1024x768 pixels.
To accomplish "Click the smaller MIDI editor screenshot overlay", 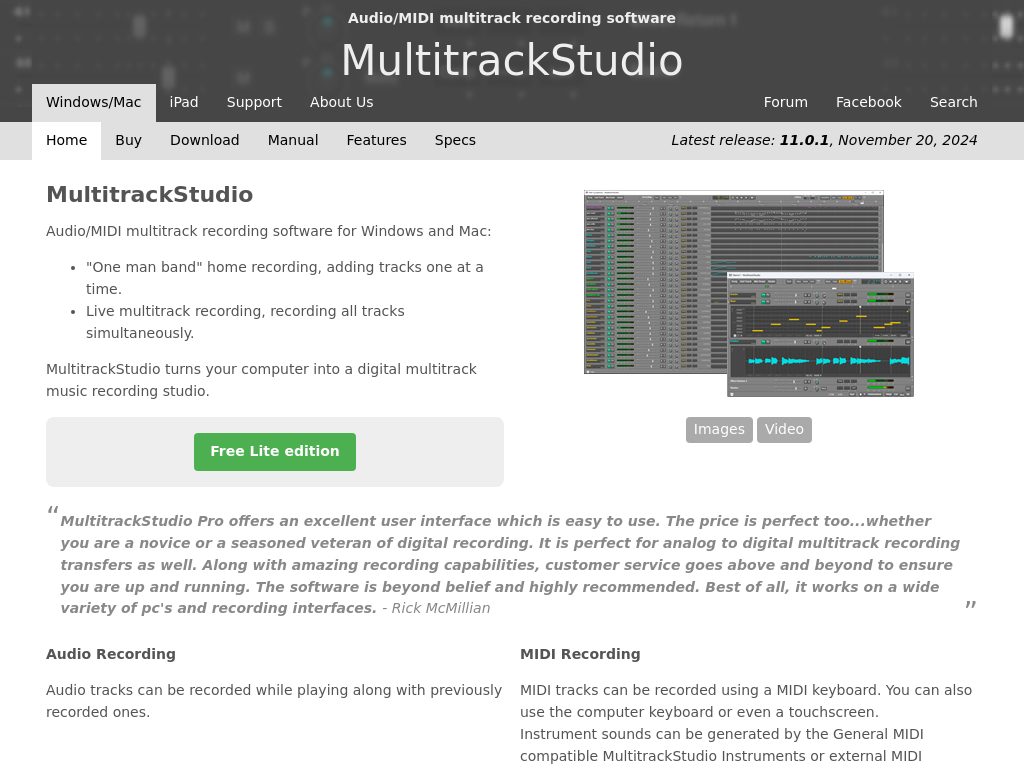I will (x=820, y=335).
